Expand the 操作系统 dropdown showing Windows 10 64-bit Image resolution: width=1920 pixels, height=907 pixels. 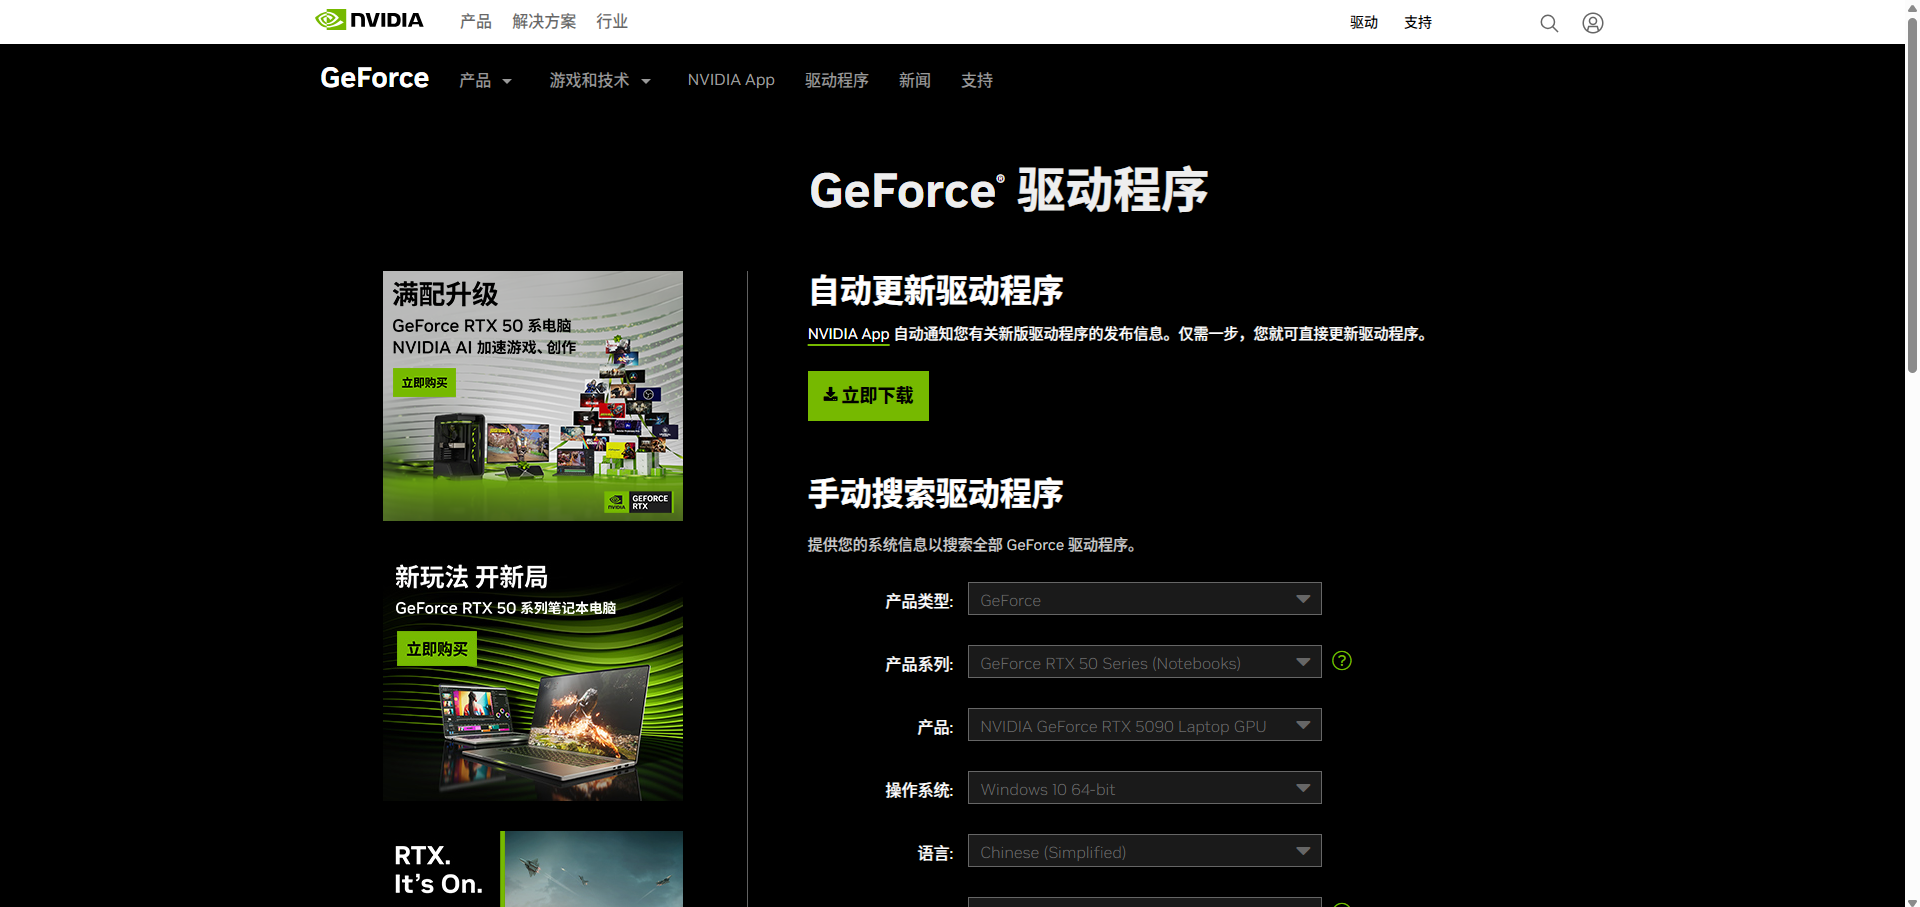[x=1143, y=787]
